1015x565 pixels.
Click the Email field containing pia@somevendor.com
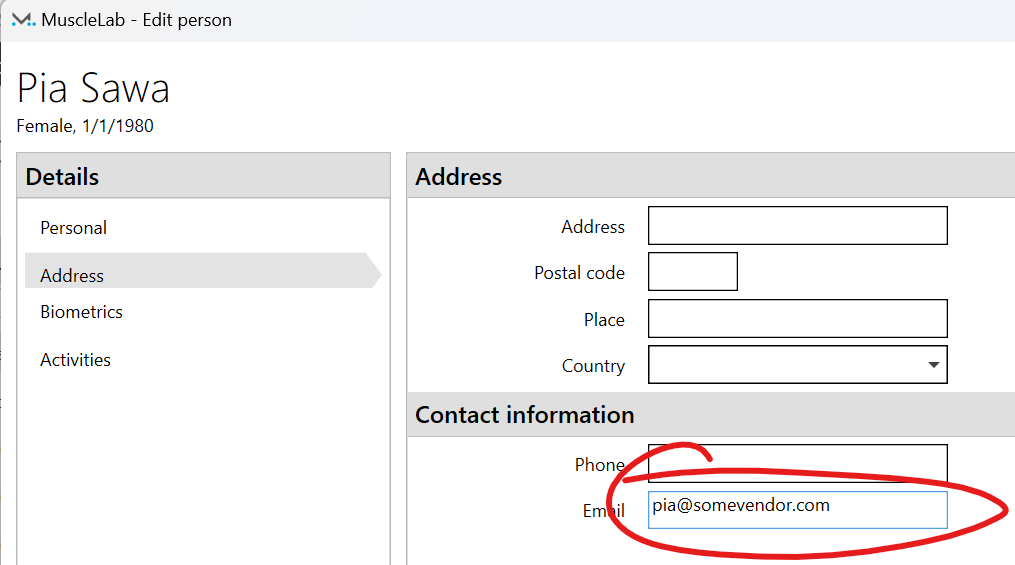coord(798,510)
